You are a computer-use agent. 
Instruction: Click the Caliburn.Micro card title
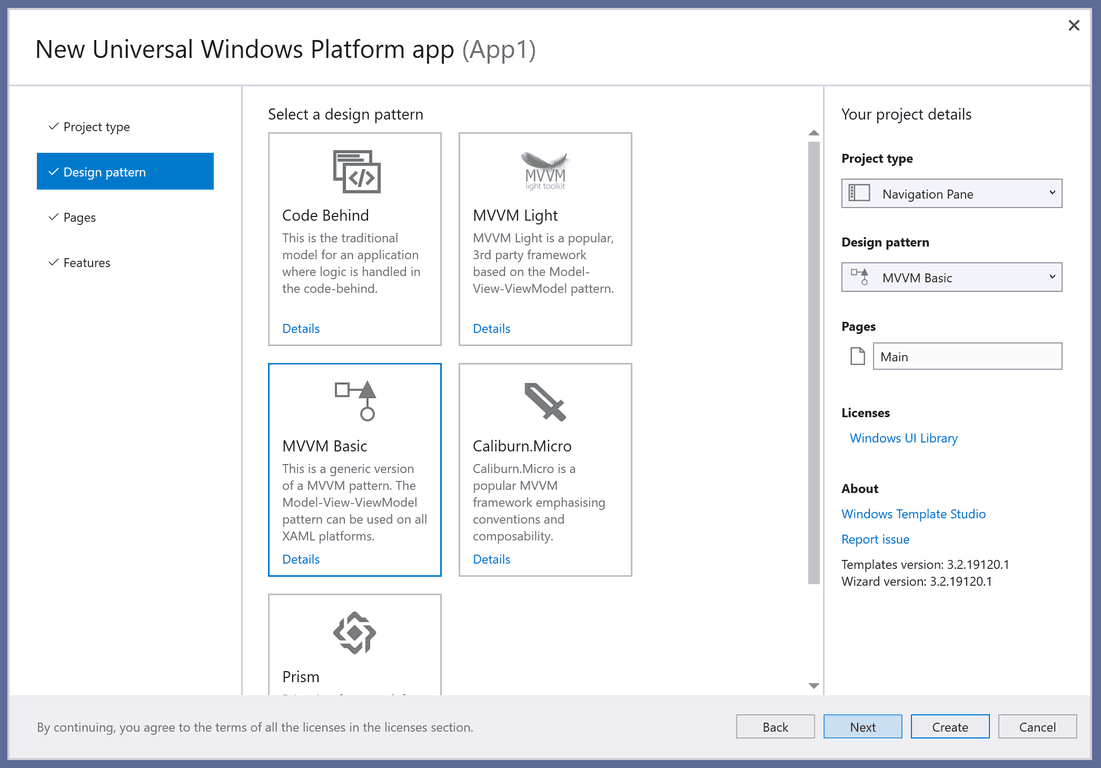522,446
